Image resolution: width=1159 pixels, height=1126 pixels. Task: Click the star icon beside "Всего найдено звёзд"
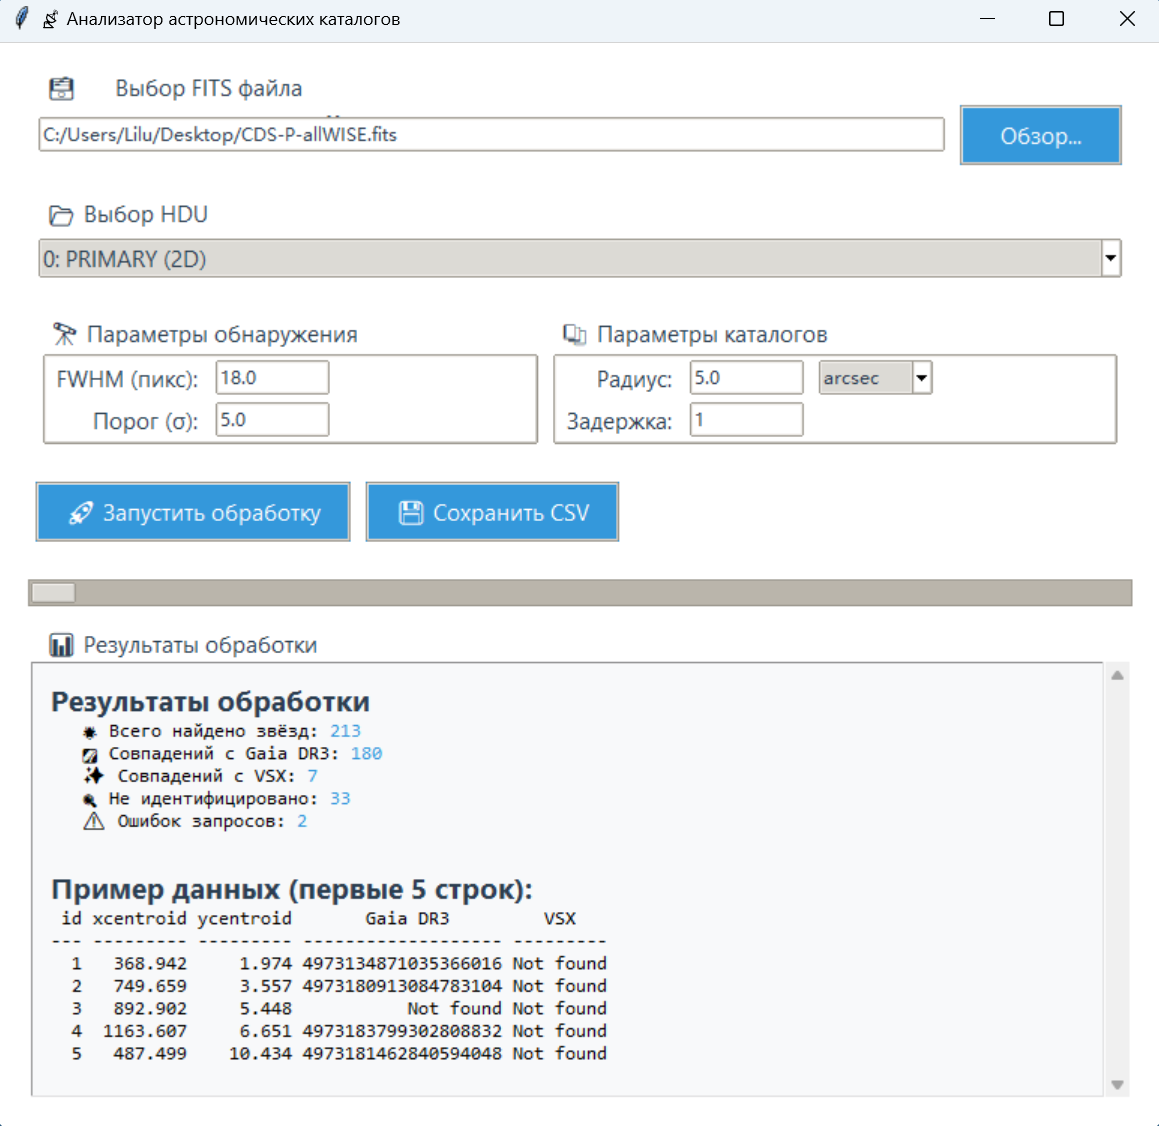tap(88, 730)
